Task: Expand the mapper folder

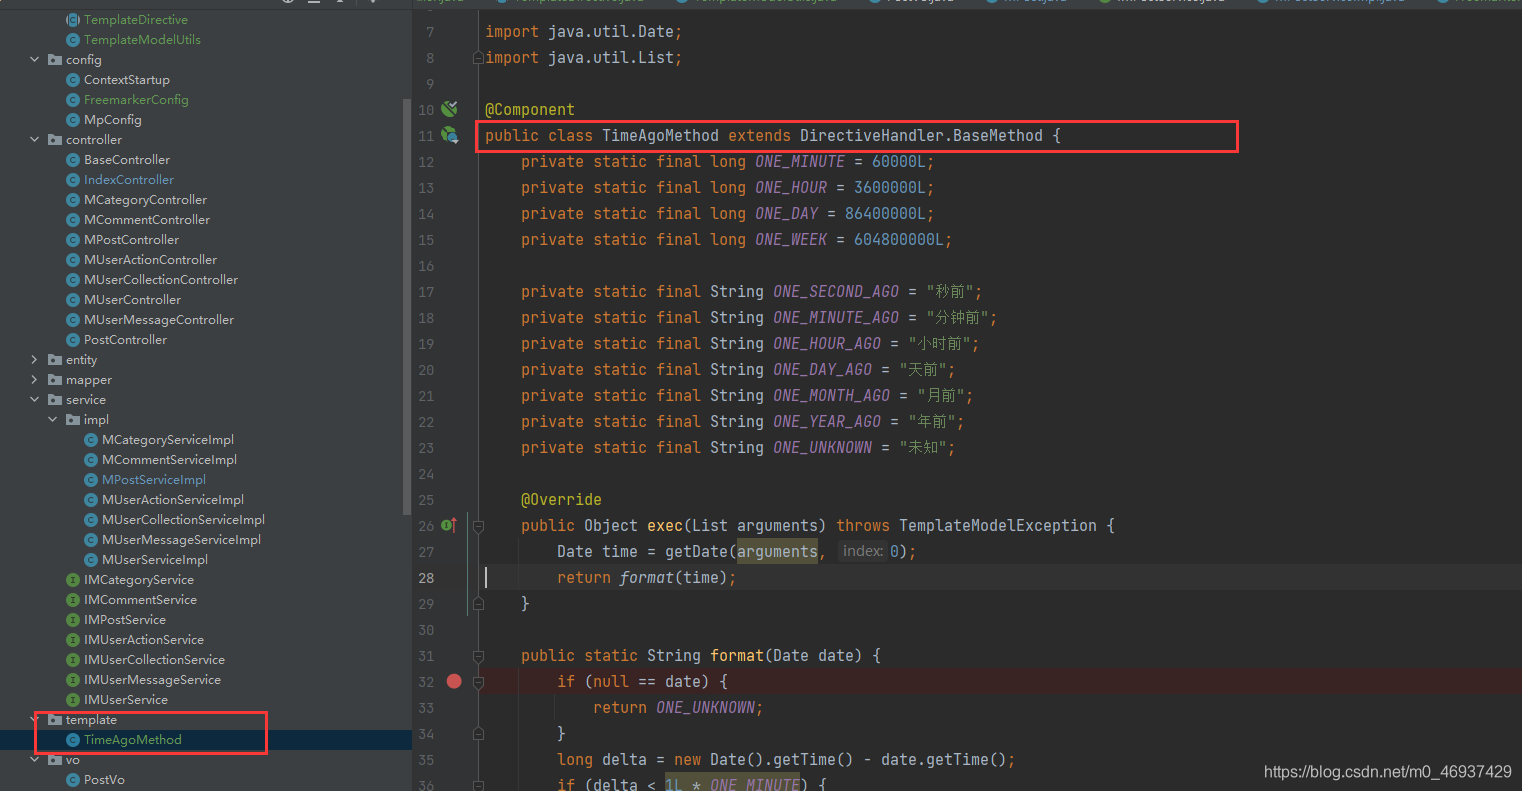Action: click(x=35, y=380)
